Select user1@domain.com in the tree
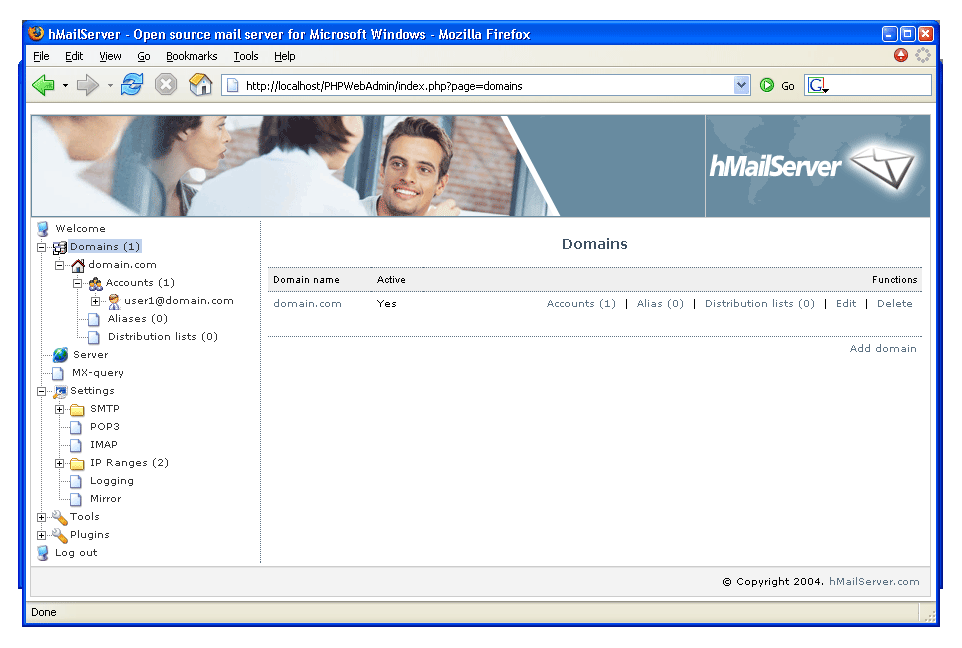Screen dimensions: 962x648 [179, 301]
